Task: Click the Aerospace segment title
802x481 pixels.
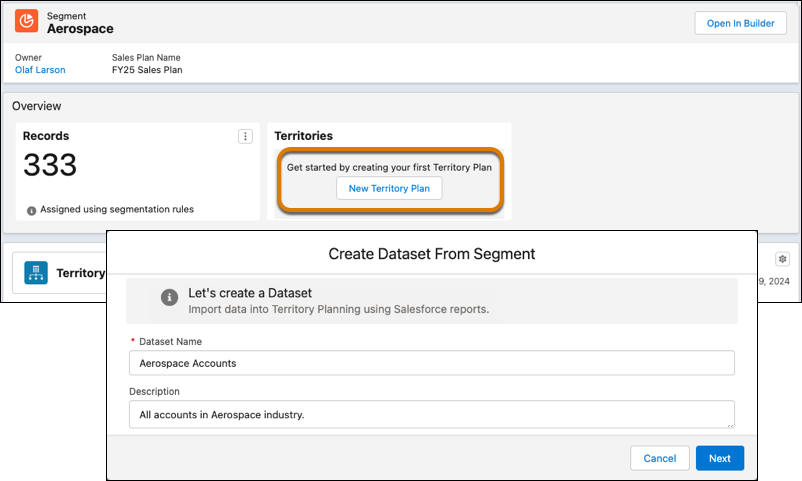Action: point(80,29)
